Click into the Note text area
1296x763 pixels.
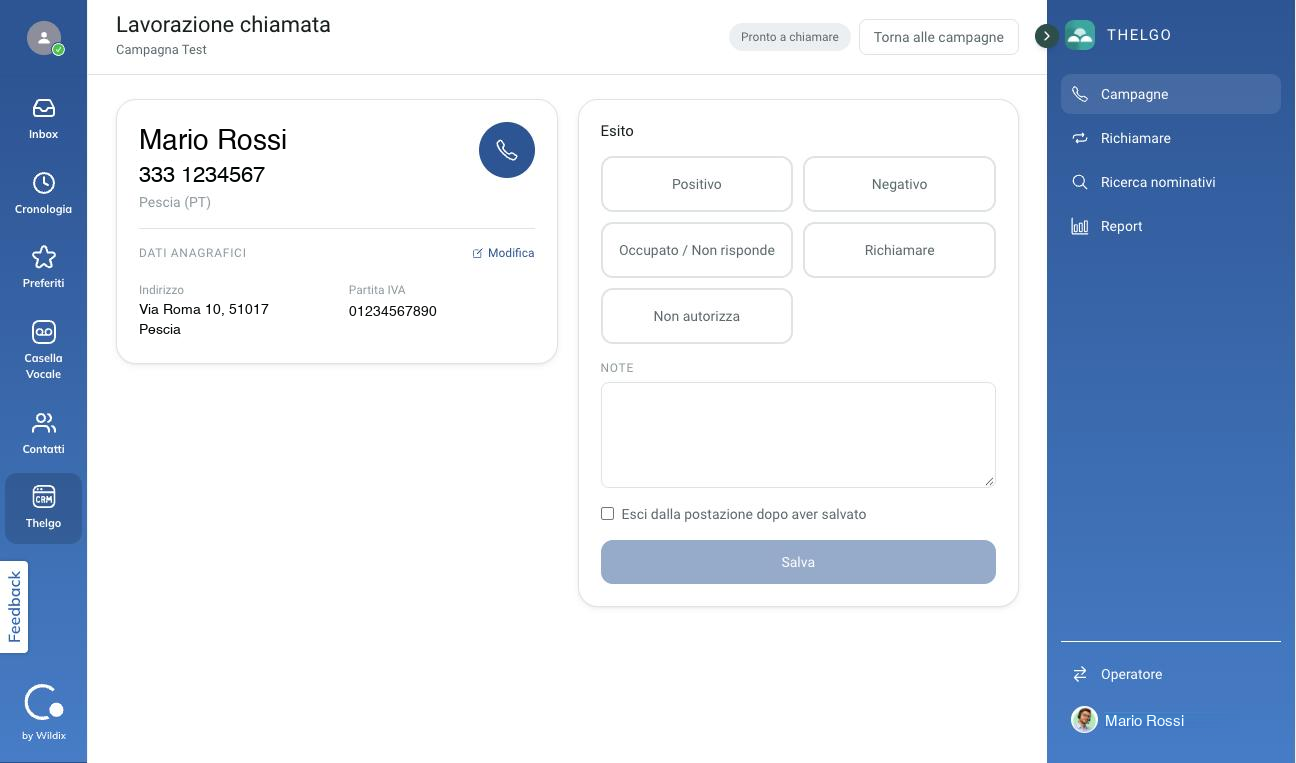798,435
